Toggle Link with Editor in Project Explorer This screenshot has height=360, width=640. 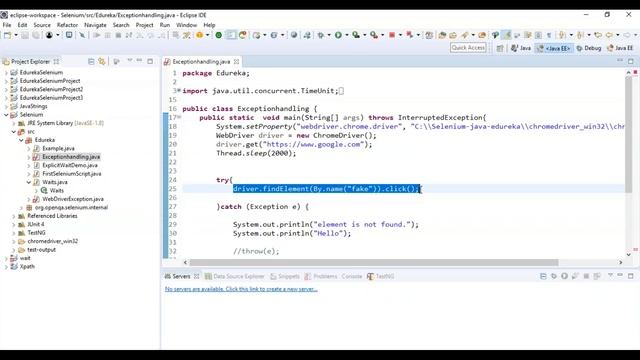coord(102,62)
